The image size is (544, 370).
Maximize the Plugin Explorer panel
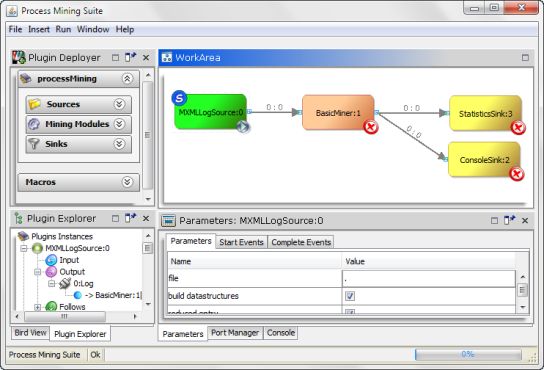pos(116,218)
